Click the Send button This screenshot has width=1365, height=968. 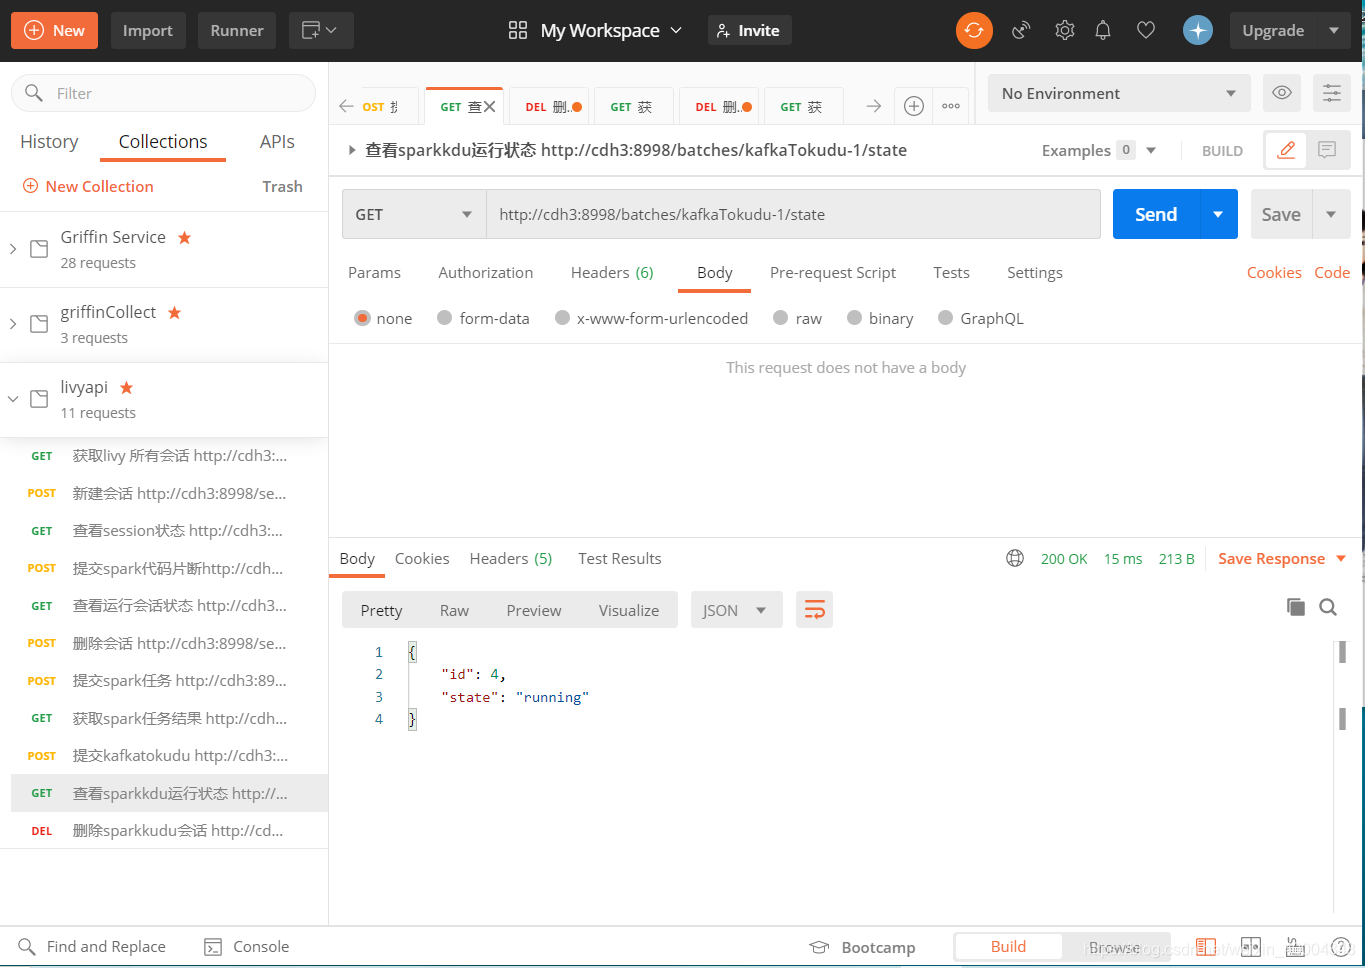[1156, 214]
